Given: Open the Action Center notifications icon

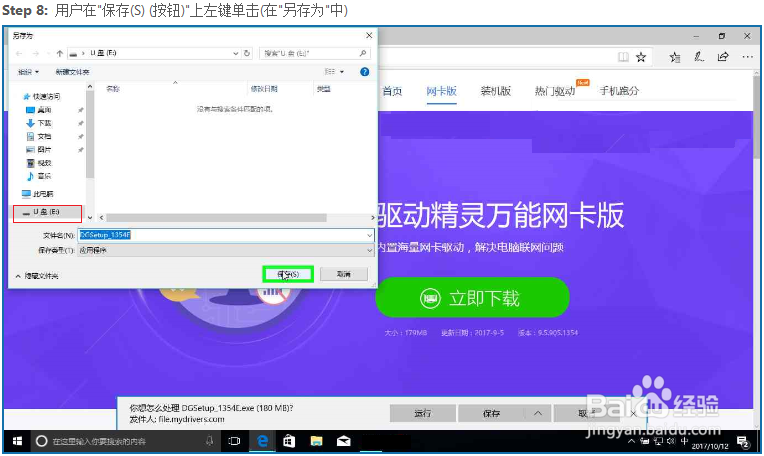Looking at the screenshot, I should 744,442.
